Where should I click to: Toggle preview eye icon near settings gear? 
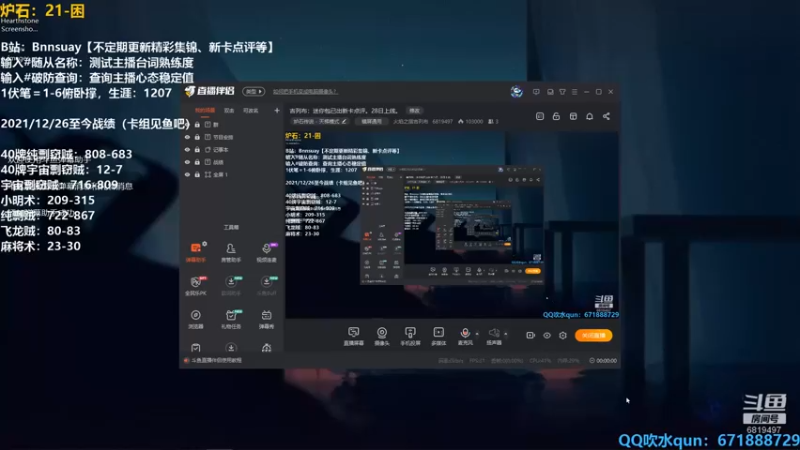click(547, 335)
